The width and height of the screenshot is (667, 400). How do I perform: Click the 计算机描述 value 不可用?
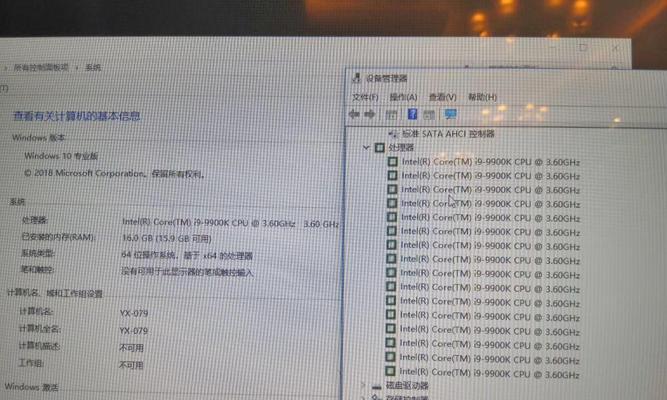(x=131, y=348)
